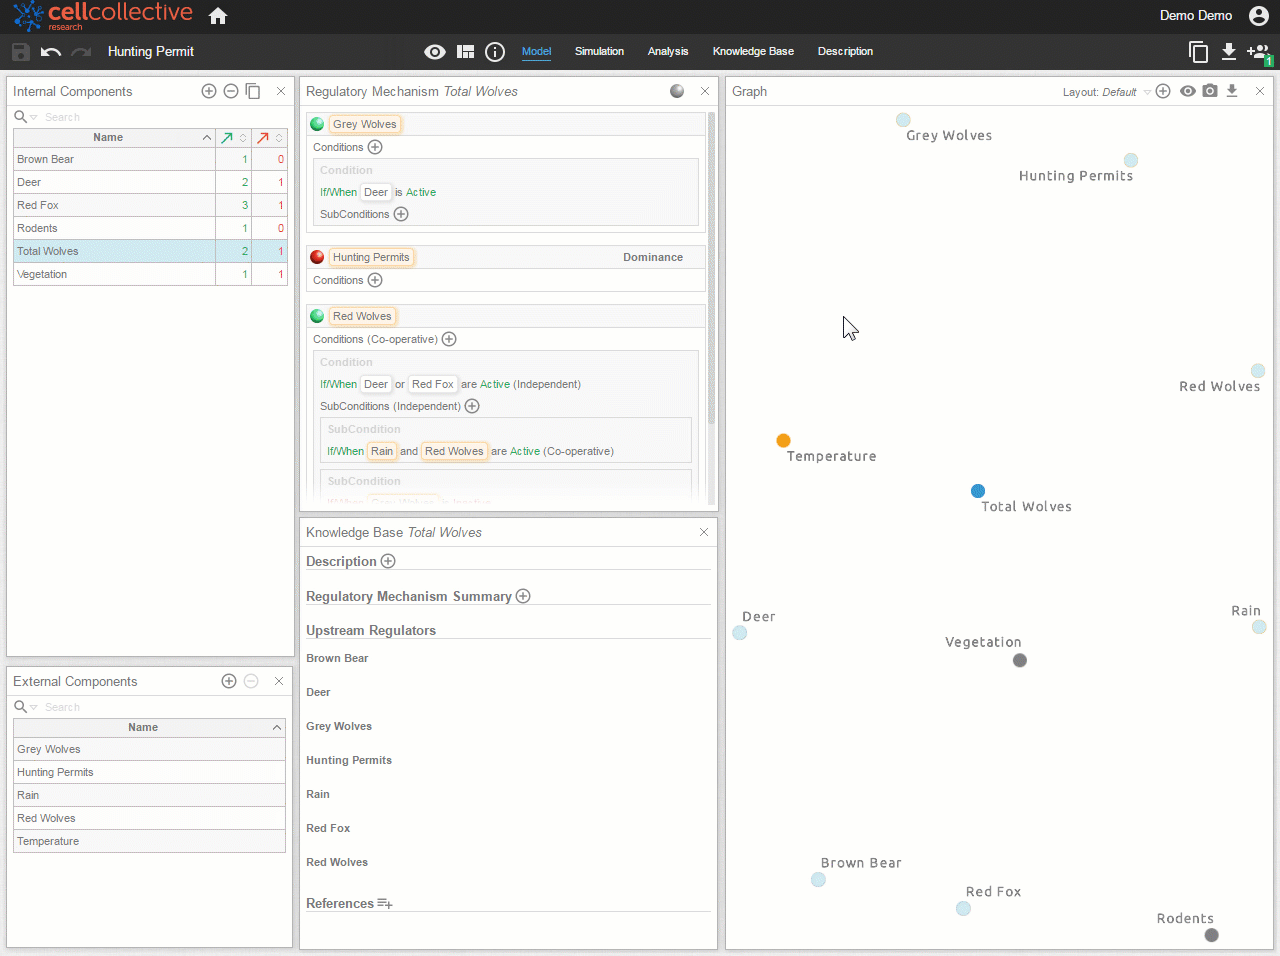Toggle the Grey Wolves green regulator type indicator
1280x956 pixels.
point(317,124)
